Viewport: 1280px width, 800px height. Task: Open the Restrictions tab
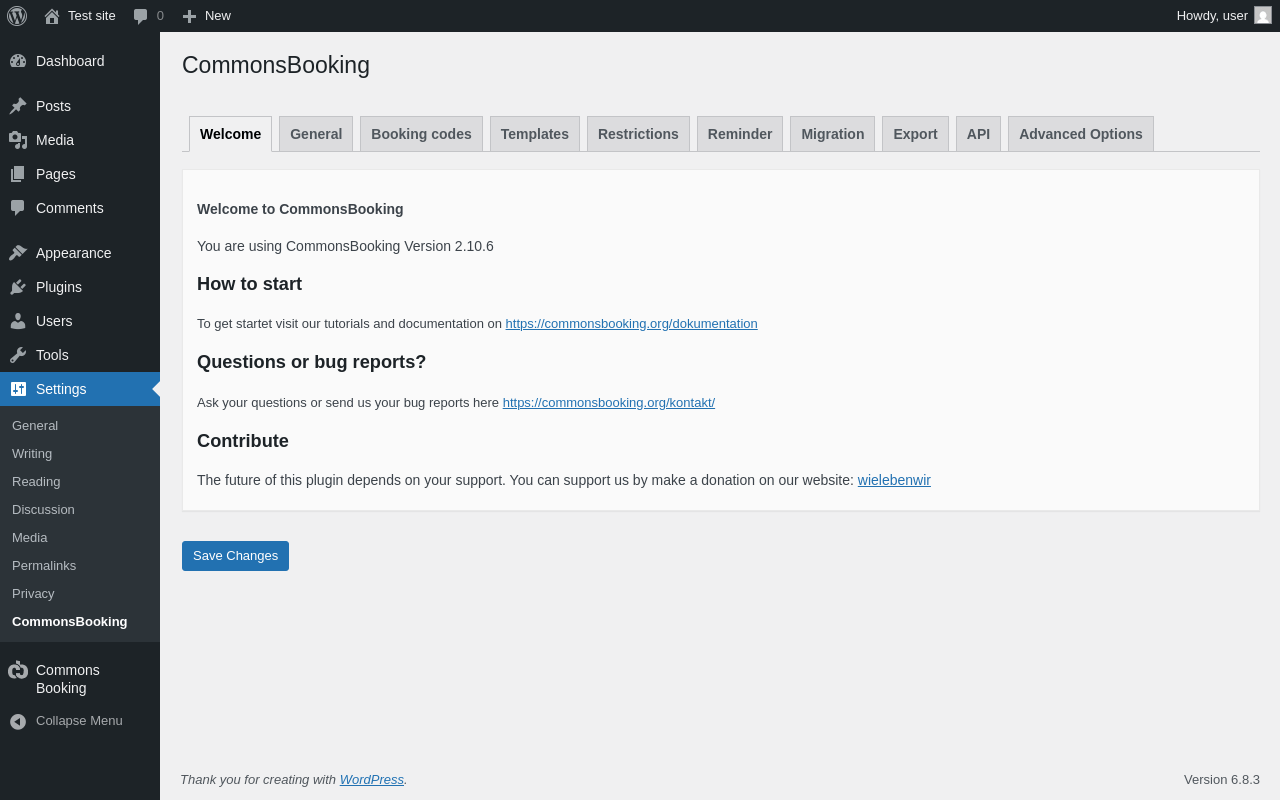638,134
